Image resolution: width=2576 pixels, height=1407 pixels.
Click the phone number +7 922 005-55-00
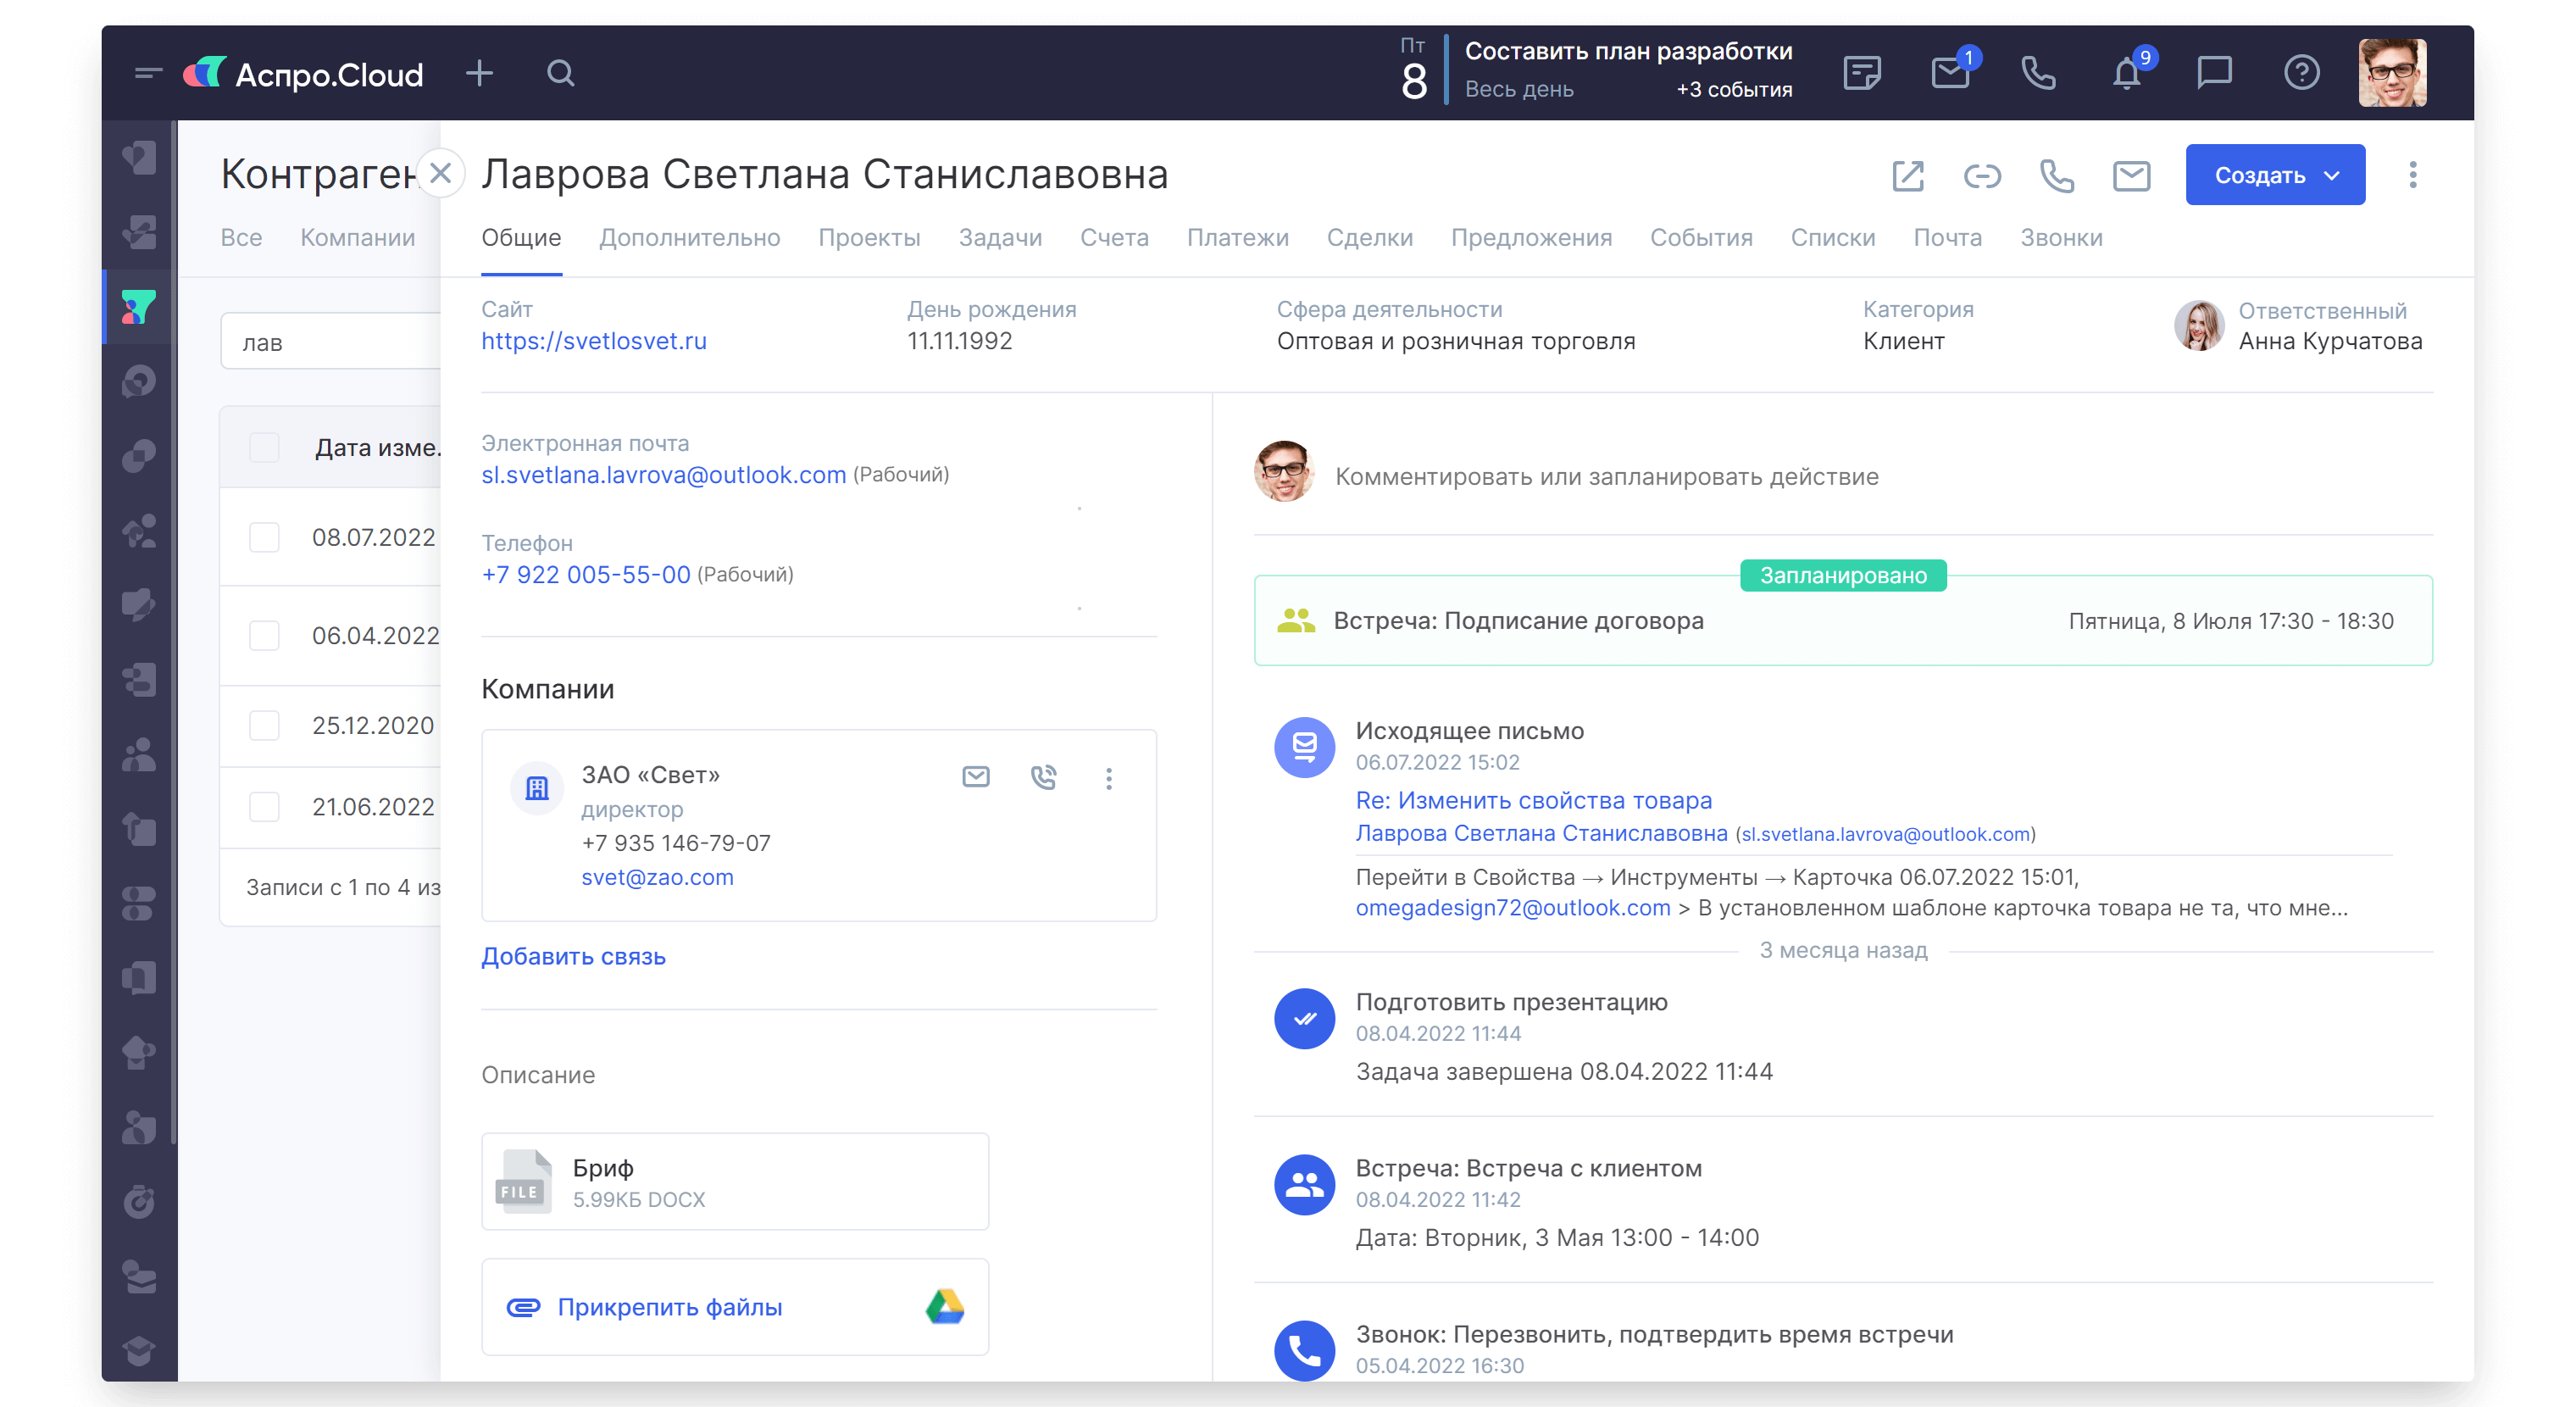coord(585,575)
